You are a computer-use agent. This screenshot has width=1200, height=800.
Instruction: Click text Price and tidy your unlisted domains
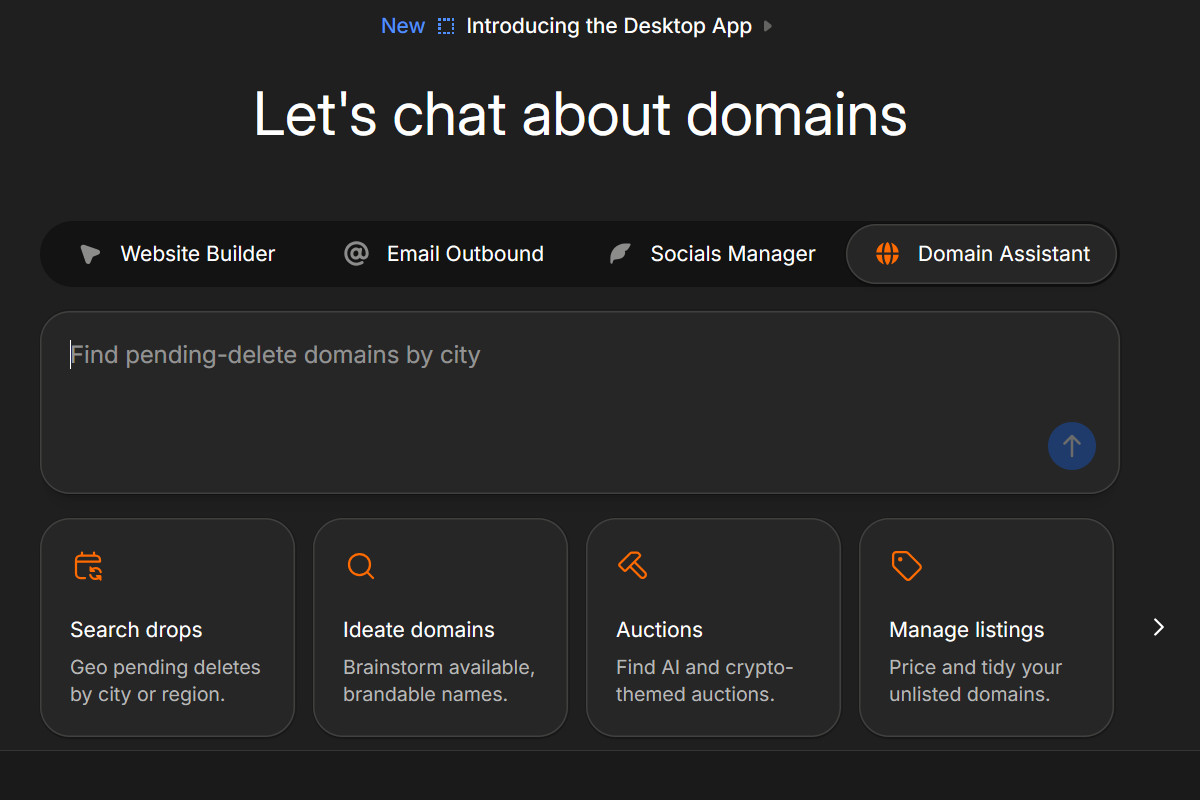pyautogui.click(x=975, y=681)
